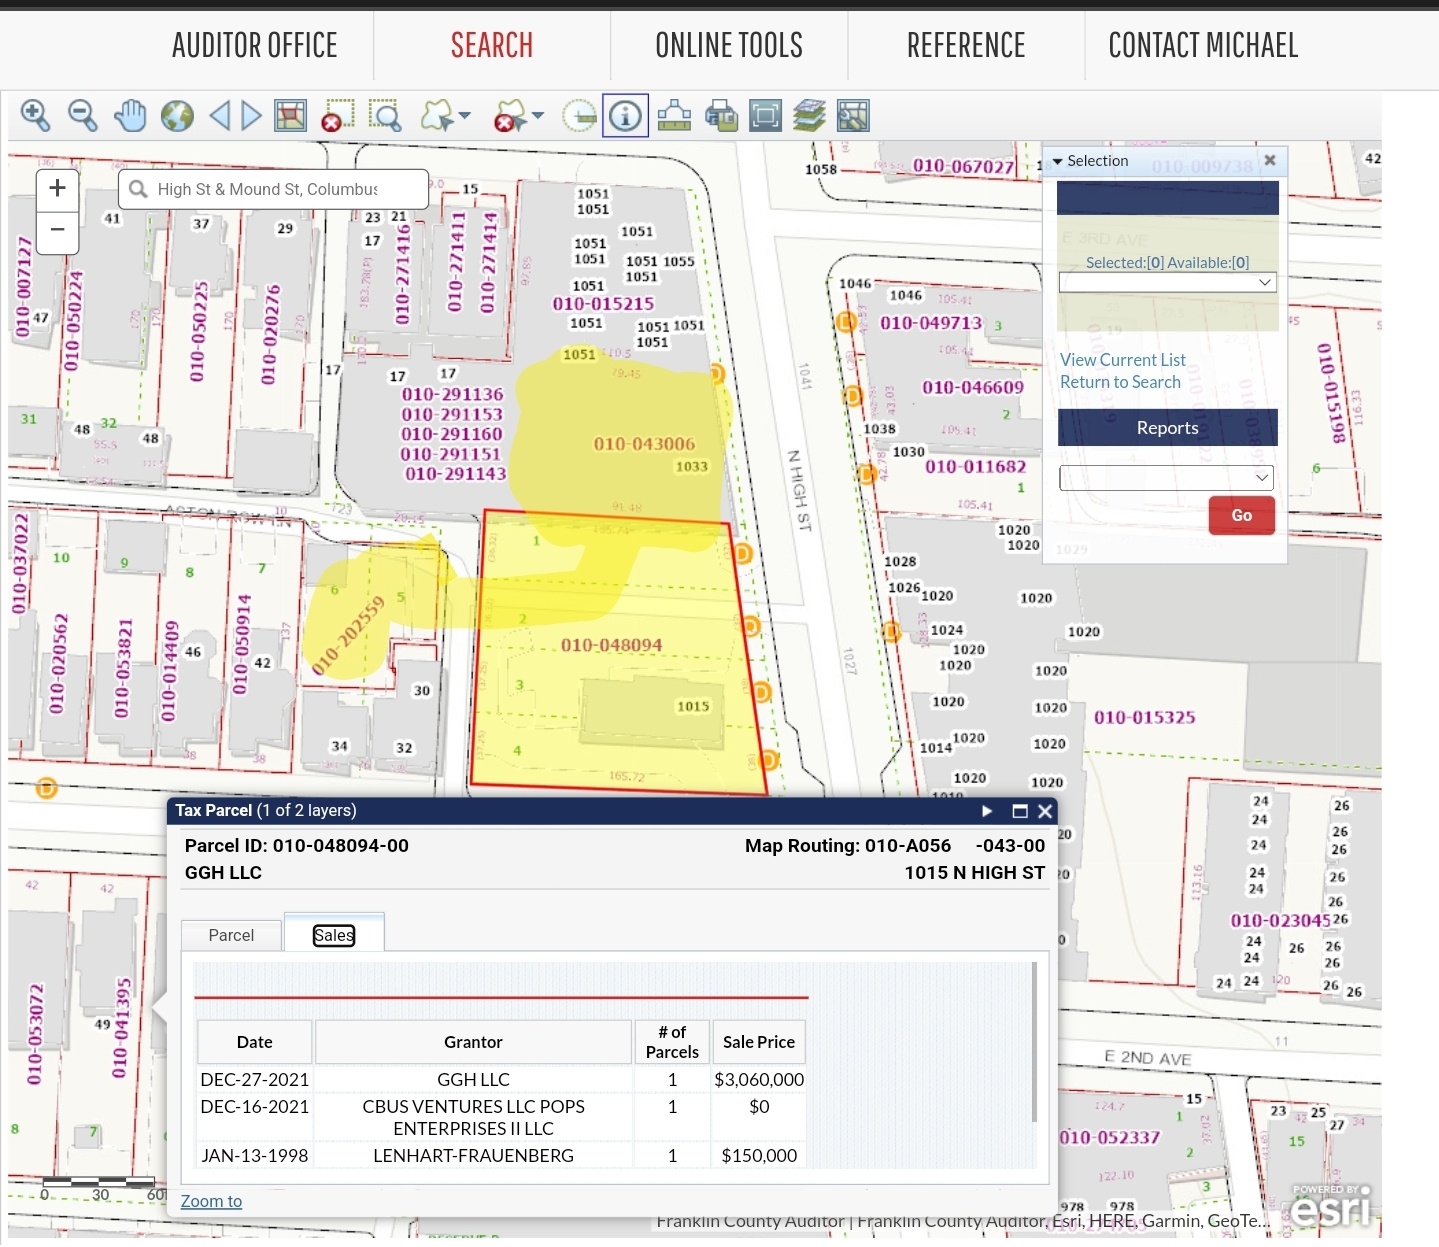Close the Selection panel
The width and height of the screenshot is (1439, 1247).
tap(1270, 160)
